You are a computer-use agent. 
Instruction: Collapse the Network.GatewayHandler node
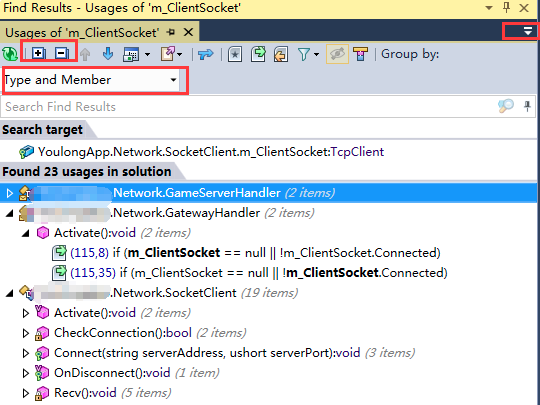(10, 214)
